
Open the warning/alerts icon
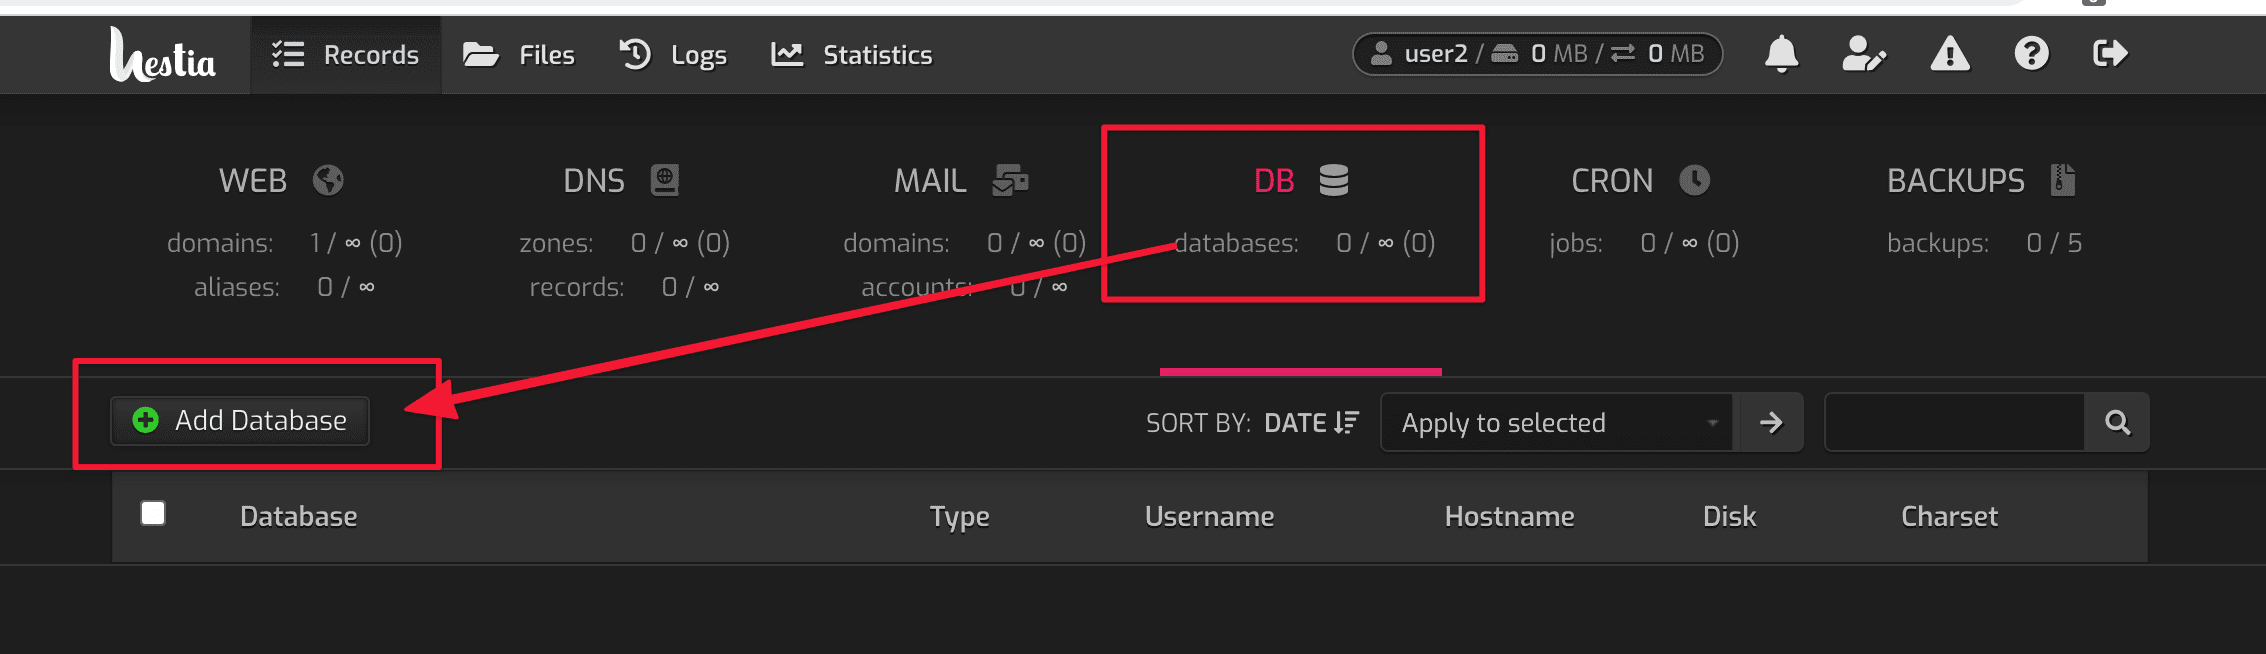click(x=1948, y=55)
